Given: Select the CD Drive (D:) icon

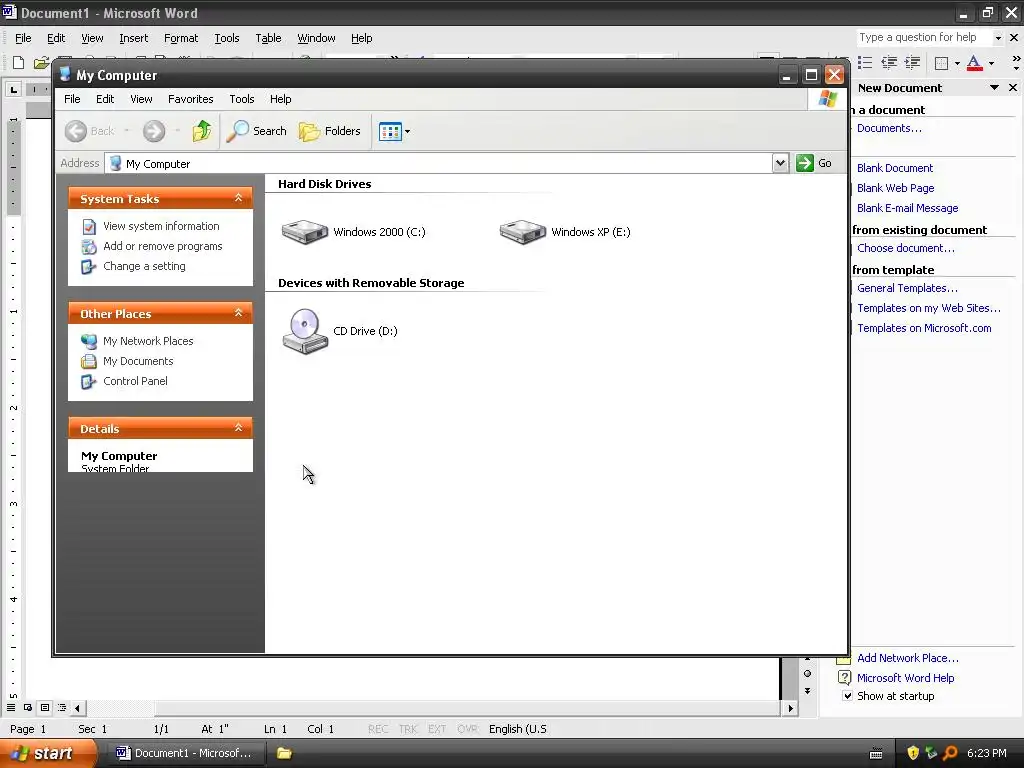Looking at the screenshot, I should 340,331.
